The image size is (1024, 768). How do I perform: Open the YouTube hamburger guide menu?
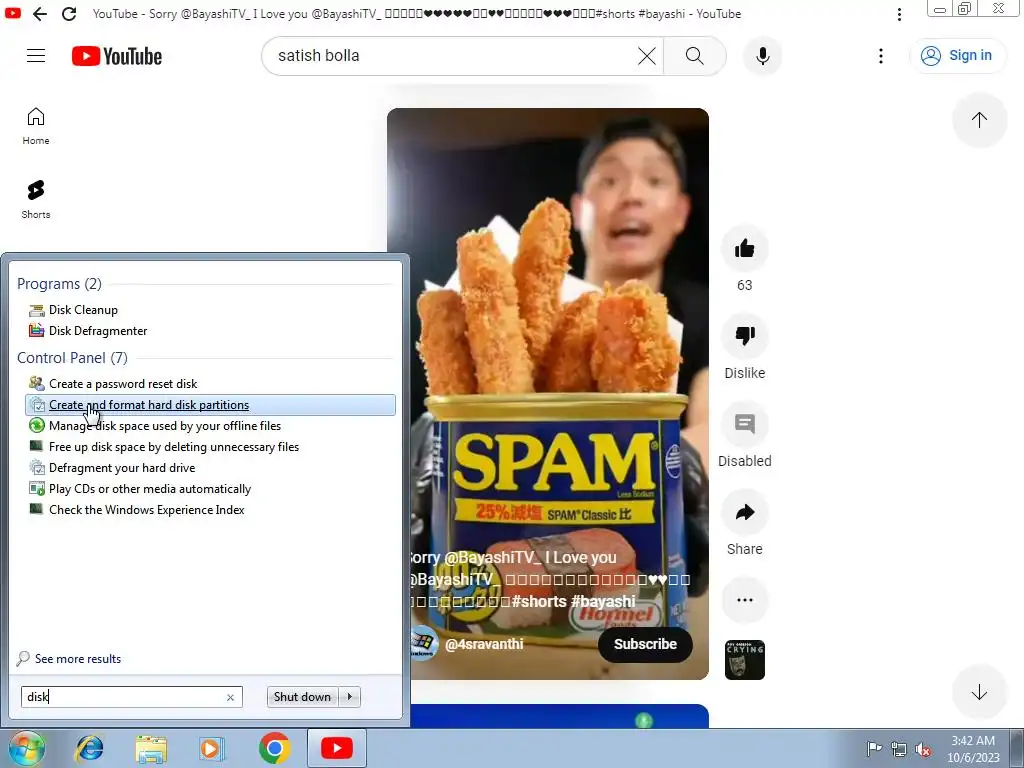click(36, 56)
